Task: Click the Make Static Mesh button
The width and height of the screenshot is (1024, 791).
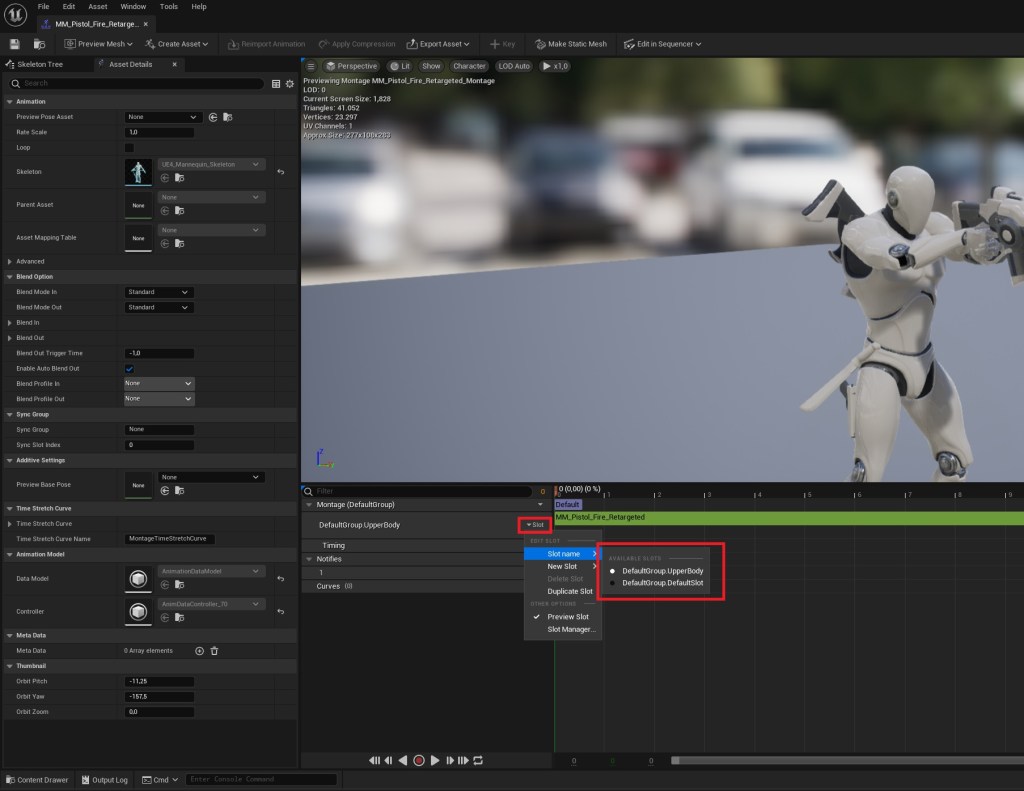Action: 571,44
